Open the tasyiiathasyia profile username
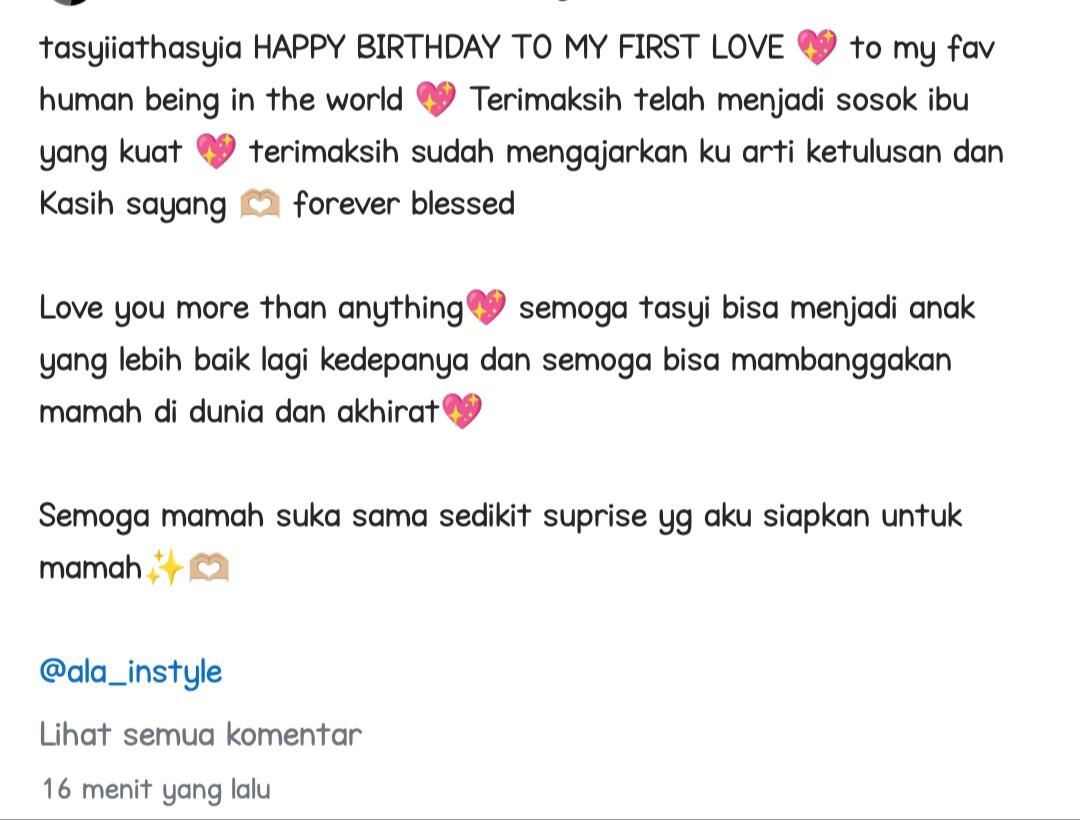Image resolution: width=1080 pixels, height=820 pixels. pyautogui.click(x=140, y=48)
